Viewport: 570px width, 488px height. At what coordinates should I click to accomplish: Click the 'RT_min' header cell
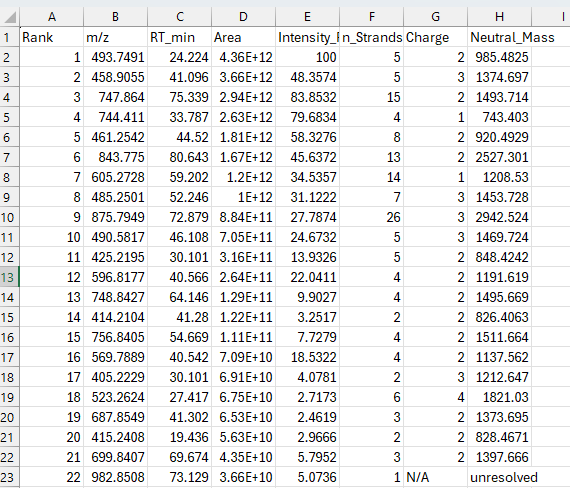pos(180,37)
